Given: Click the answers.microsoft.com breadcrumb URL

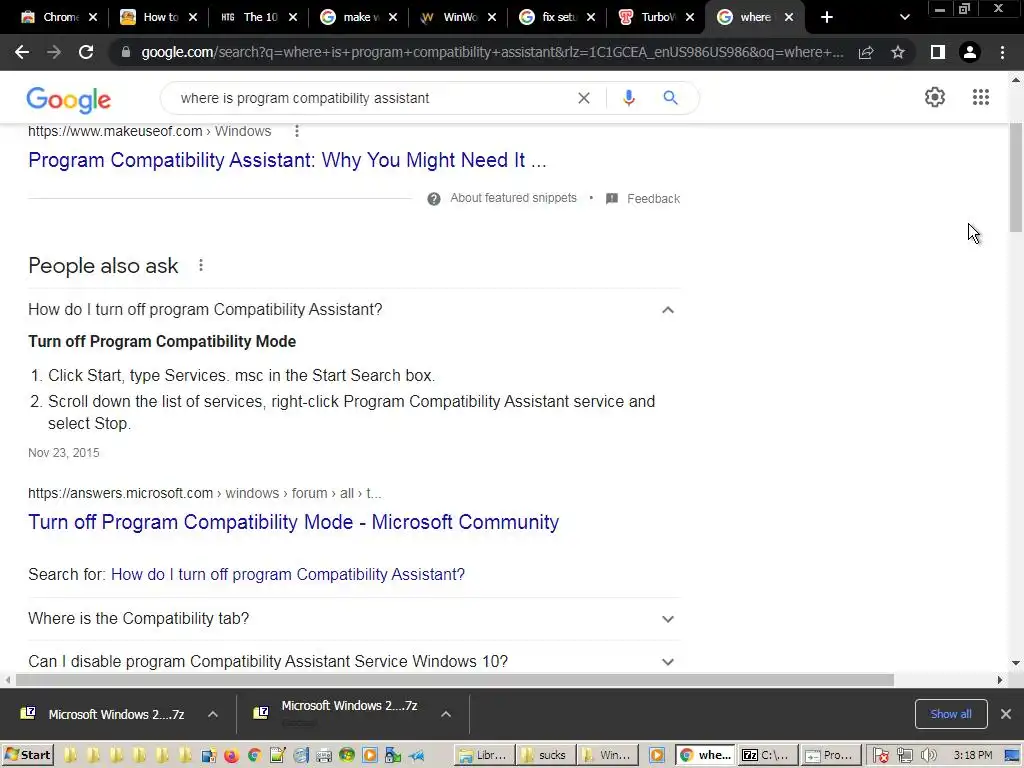Looking at the screenshot, I should [204, 493].
